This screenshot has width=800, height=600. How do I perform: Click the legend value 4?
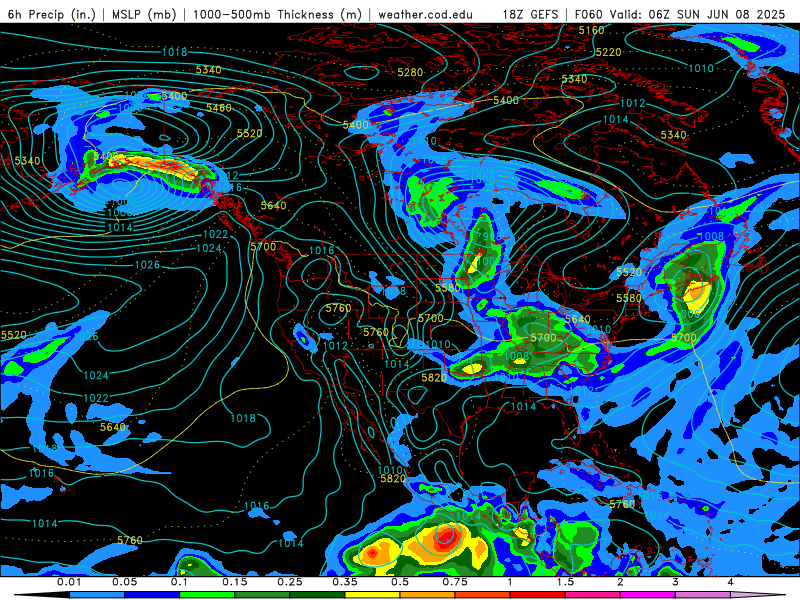point(730,582)
